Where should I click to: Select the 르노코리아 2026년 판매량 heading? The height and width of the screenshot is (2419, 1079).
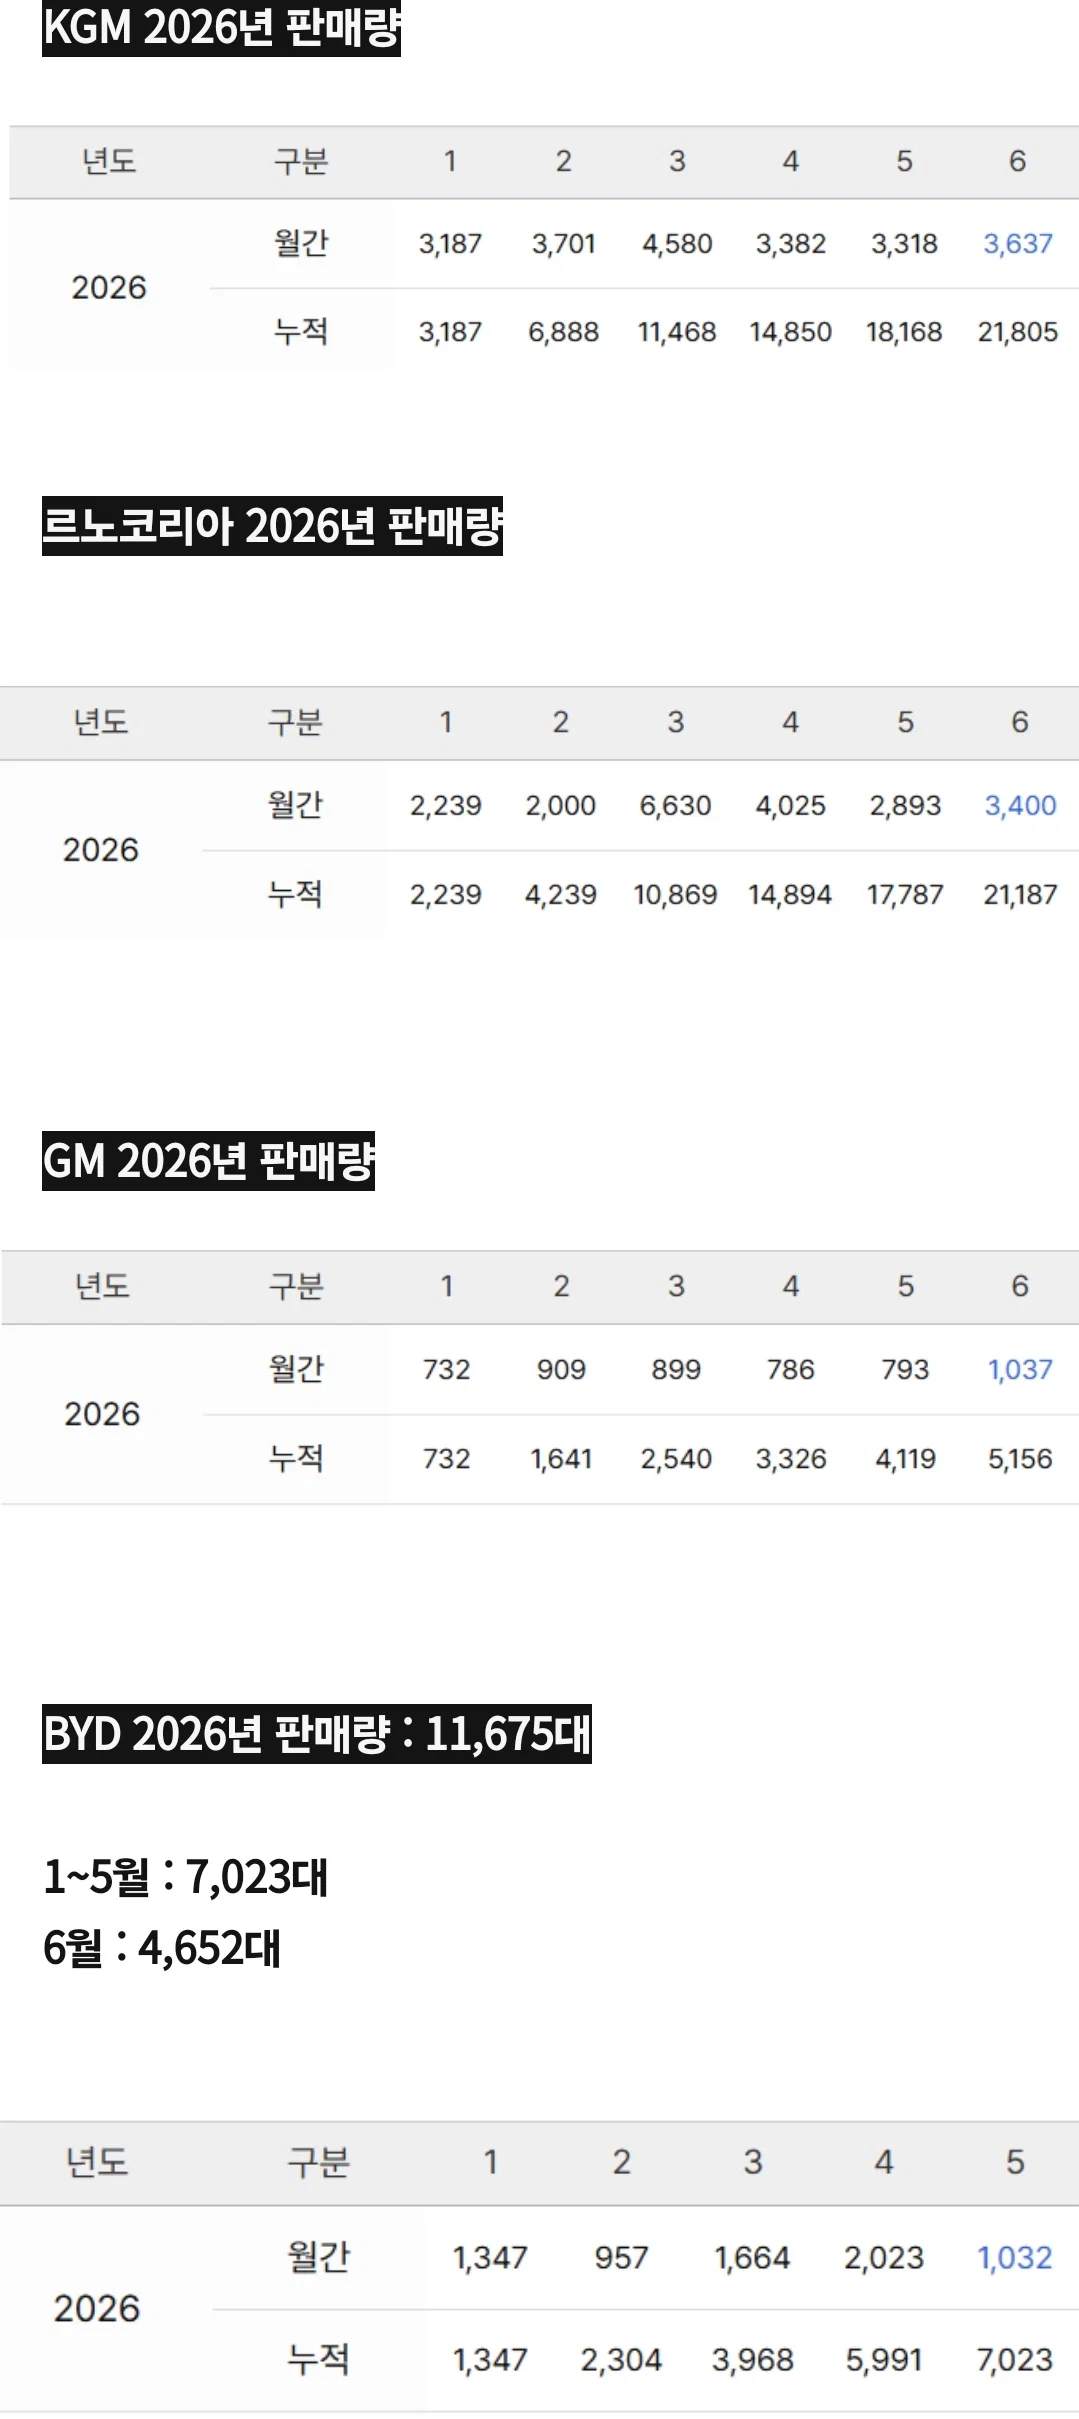pos(272,526)
